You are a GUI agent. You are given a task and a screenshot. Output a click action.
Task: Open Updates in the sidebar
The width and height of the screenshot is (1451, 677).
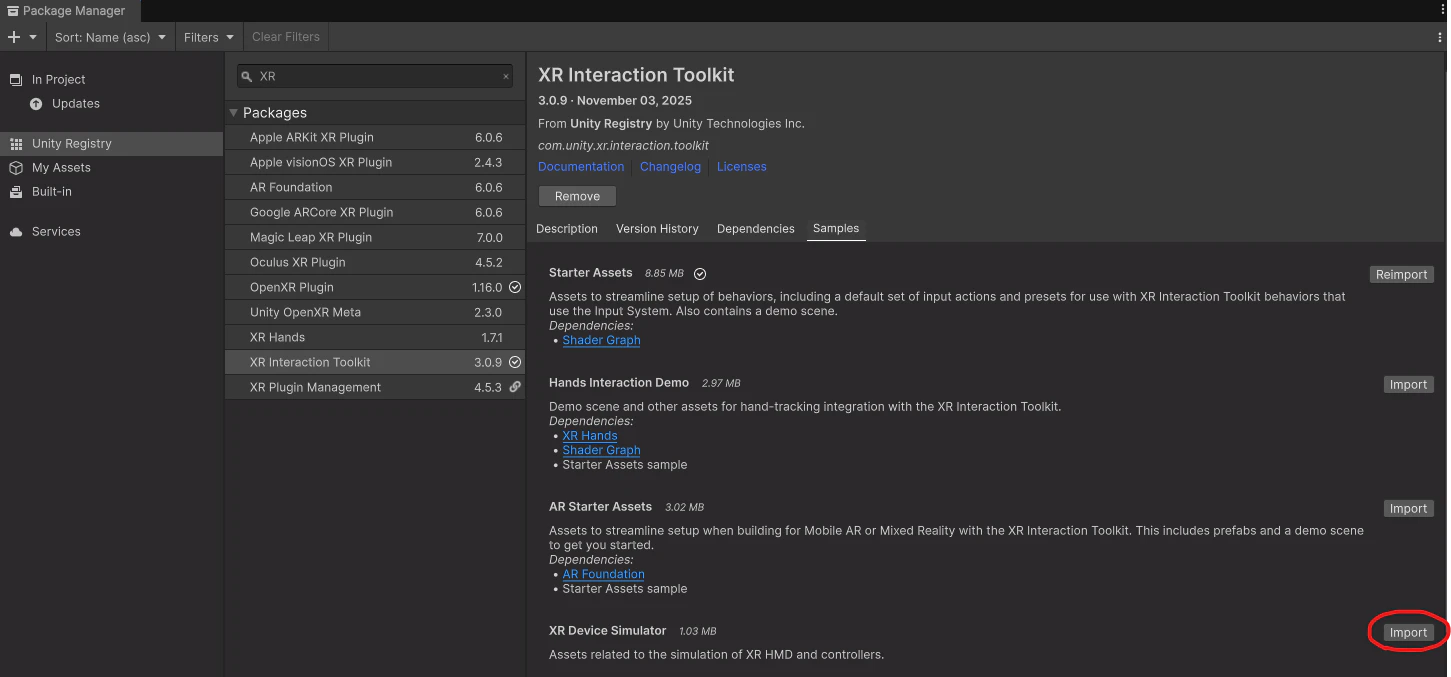[75, 104]
